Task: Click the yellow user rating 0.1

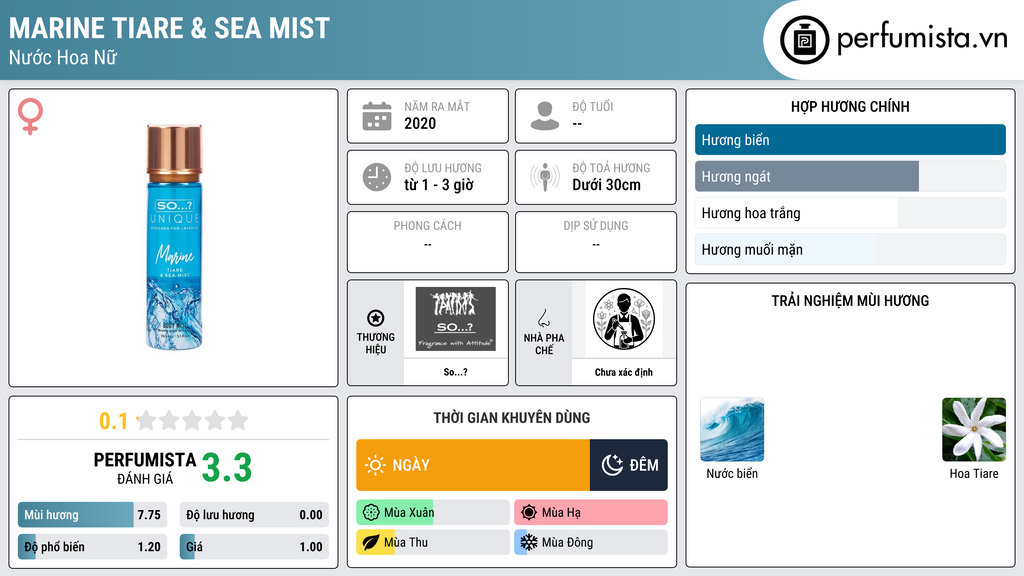Action: click(x=113, y=421)
